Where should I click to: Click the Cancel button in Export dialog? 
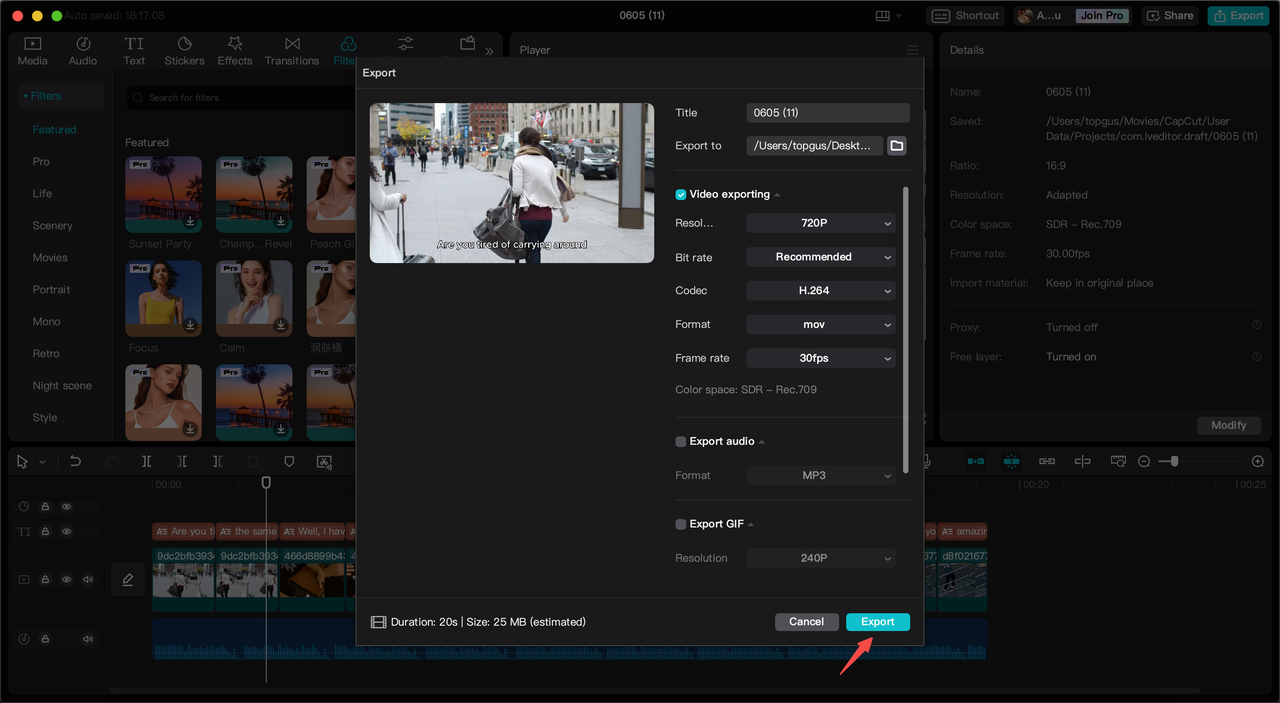pos(806,622)
